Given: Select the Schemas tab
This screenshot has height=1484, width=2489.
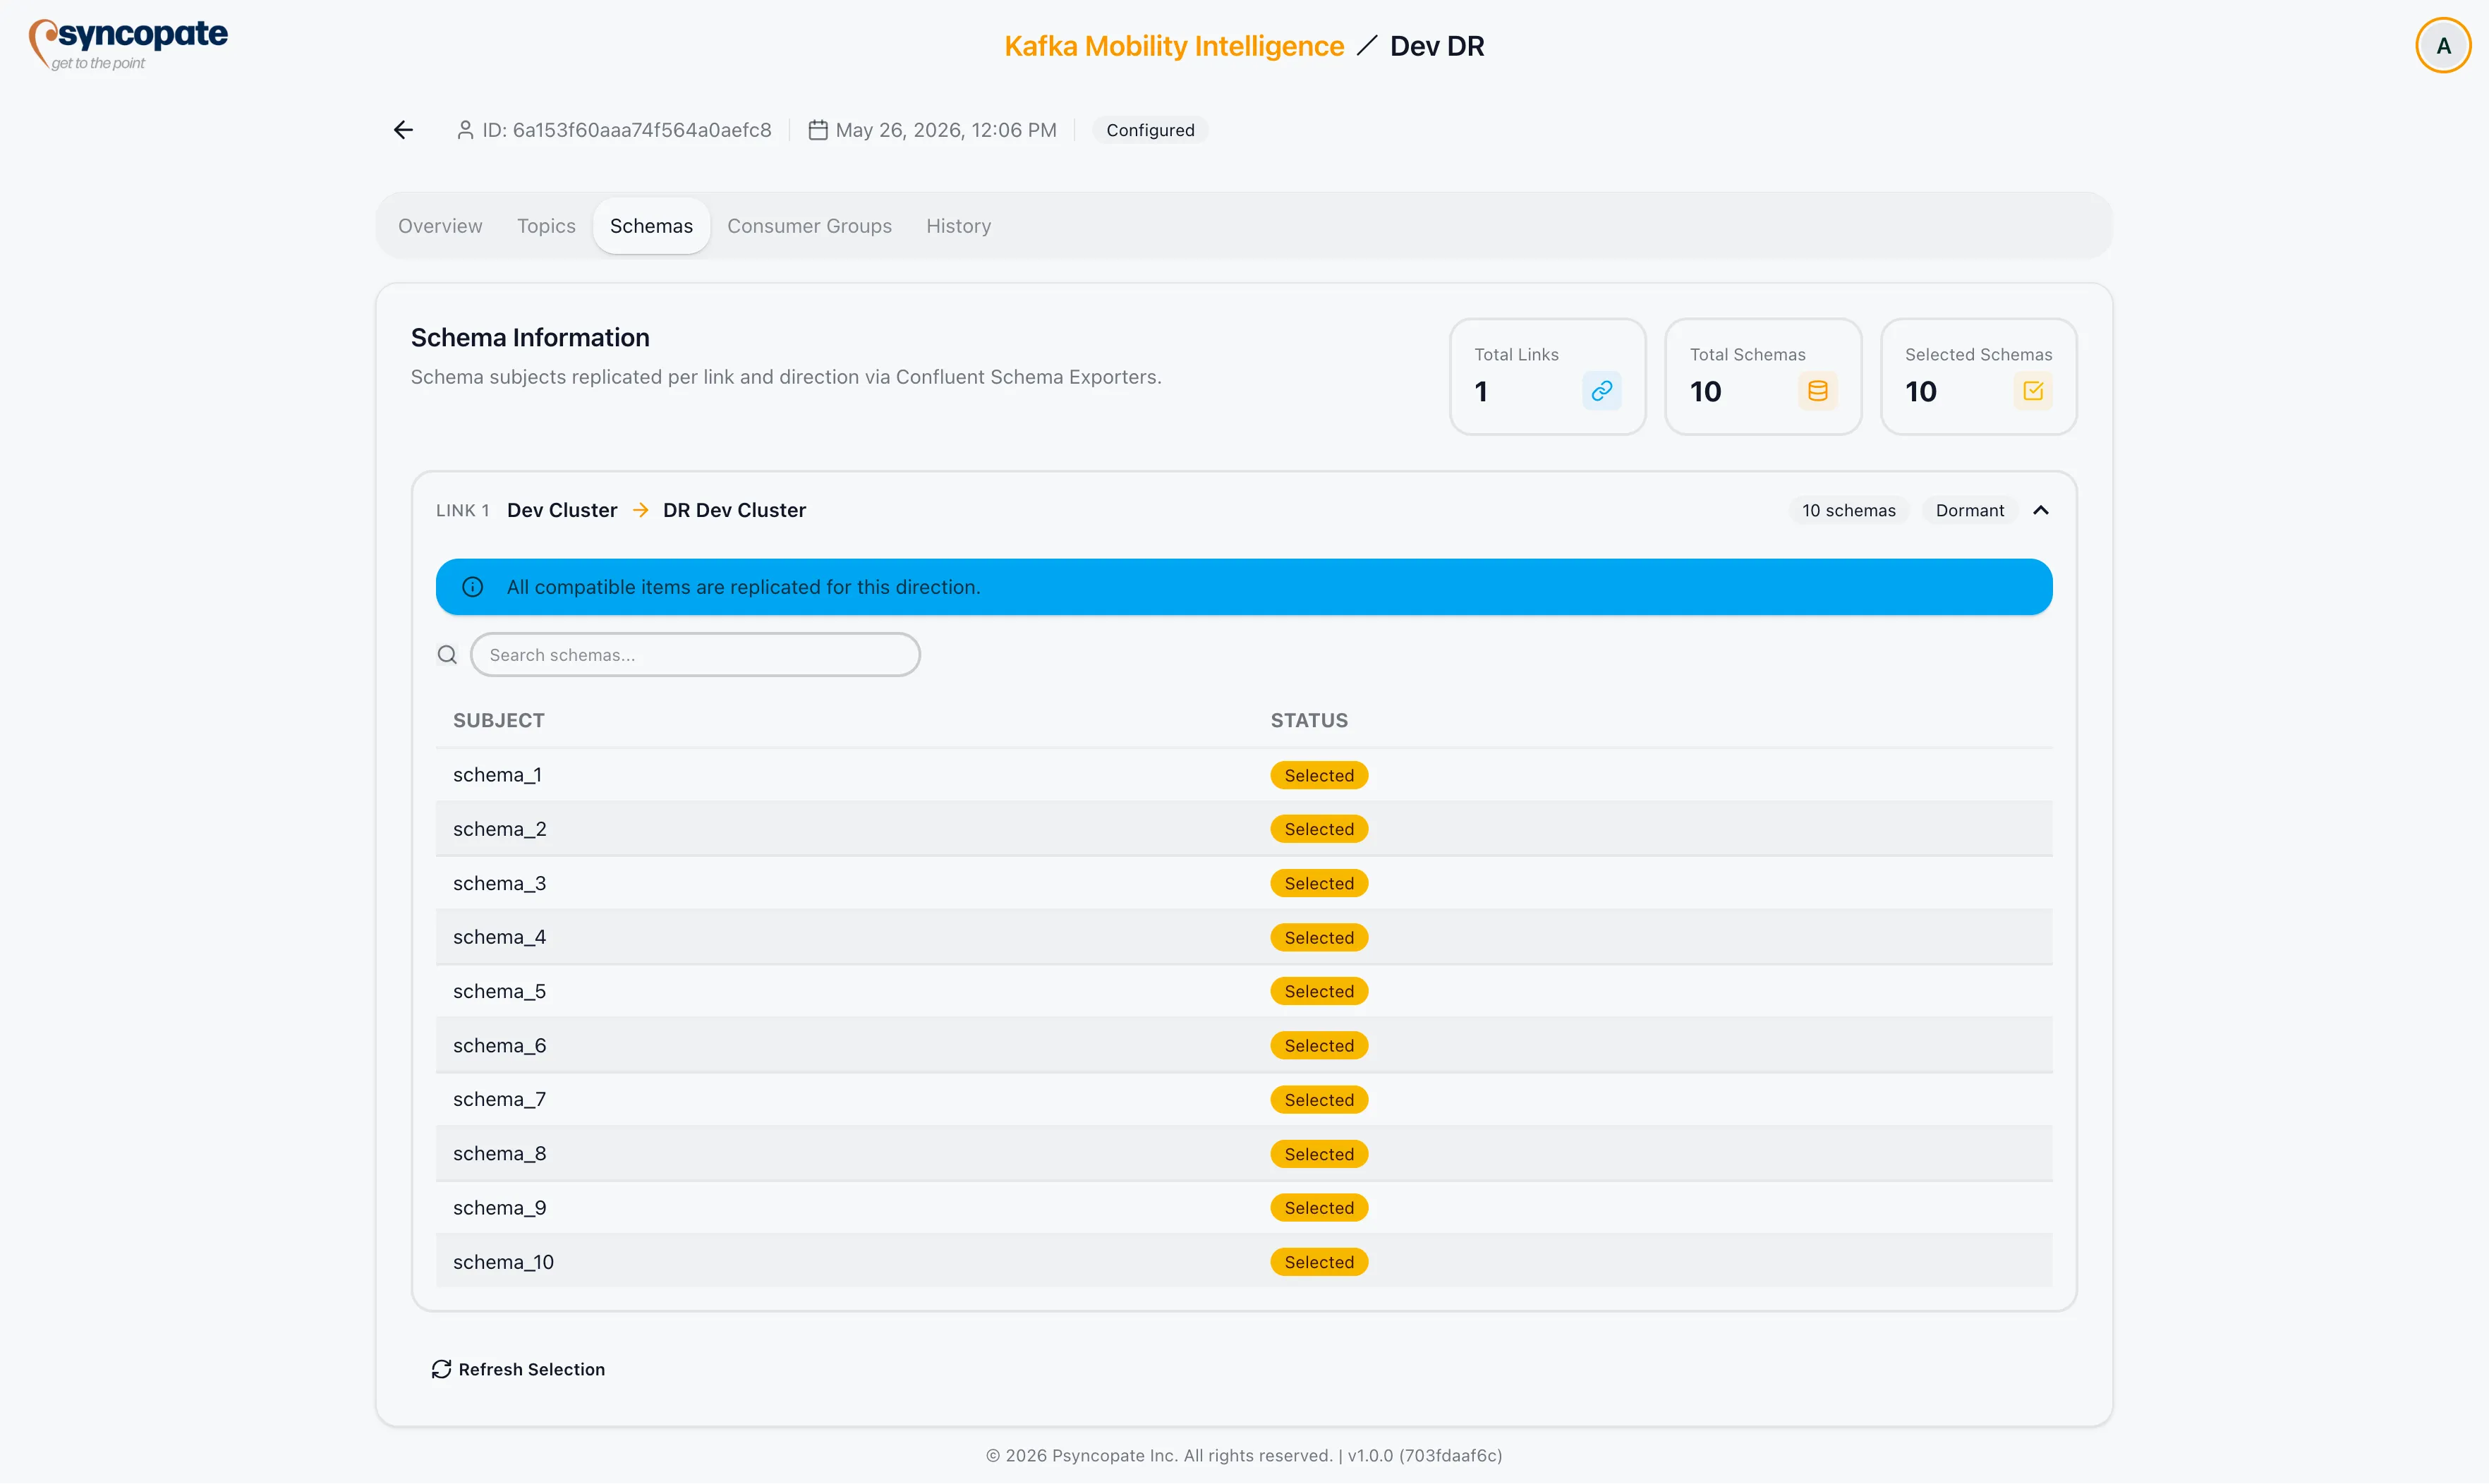Looking at the screenshot, I should [x=651, y=226].
